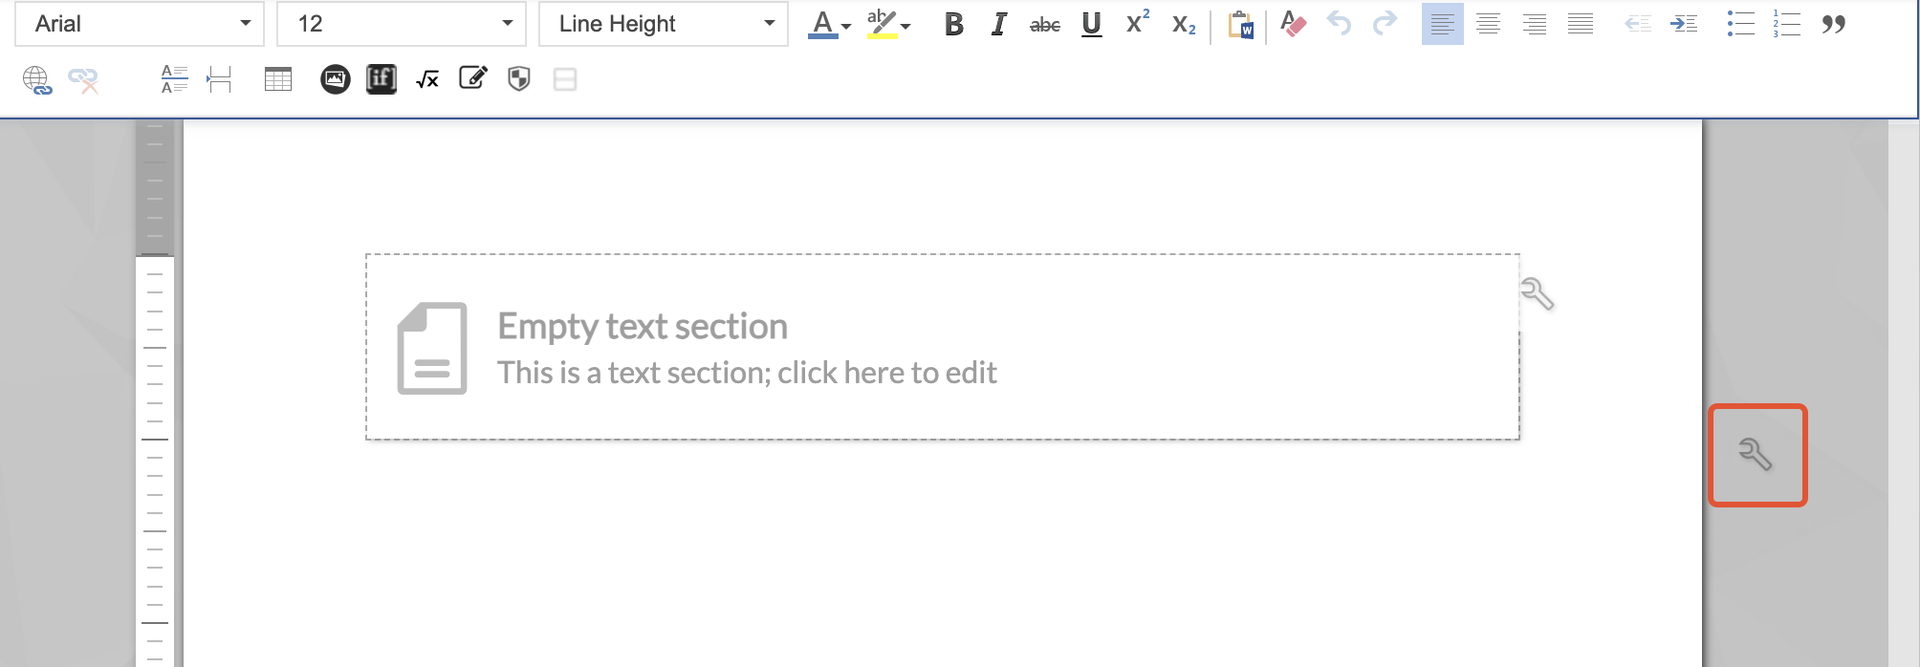Expand the Line Height dropdown
The image size is (1920, 667).
coord(663,24)
